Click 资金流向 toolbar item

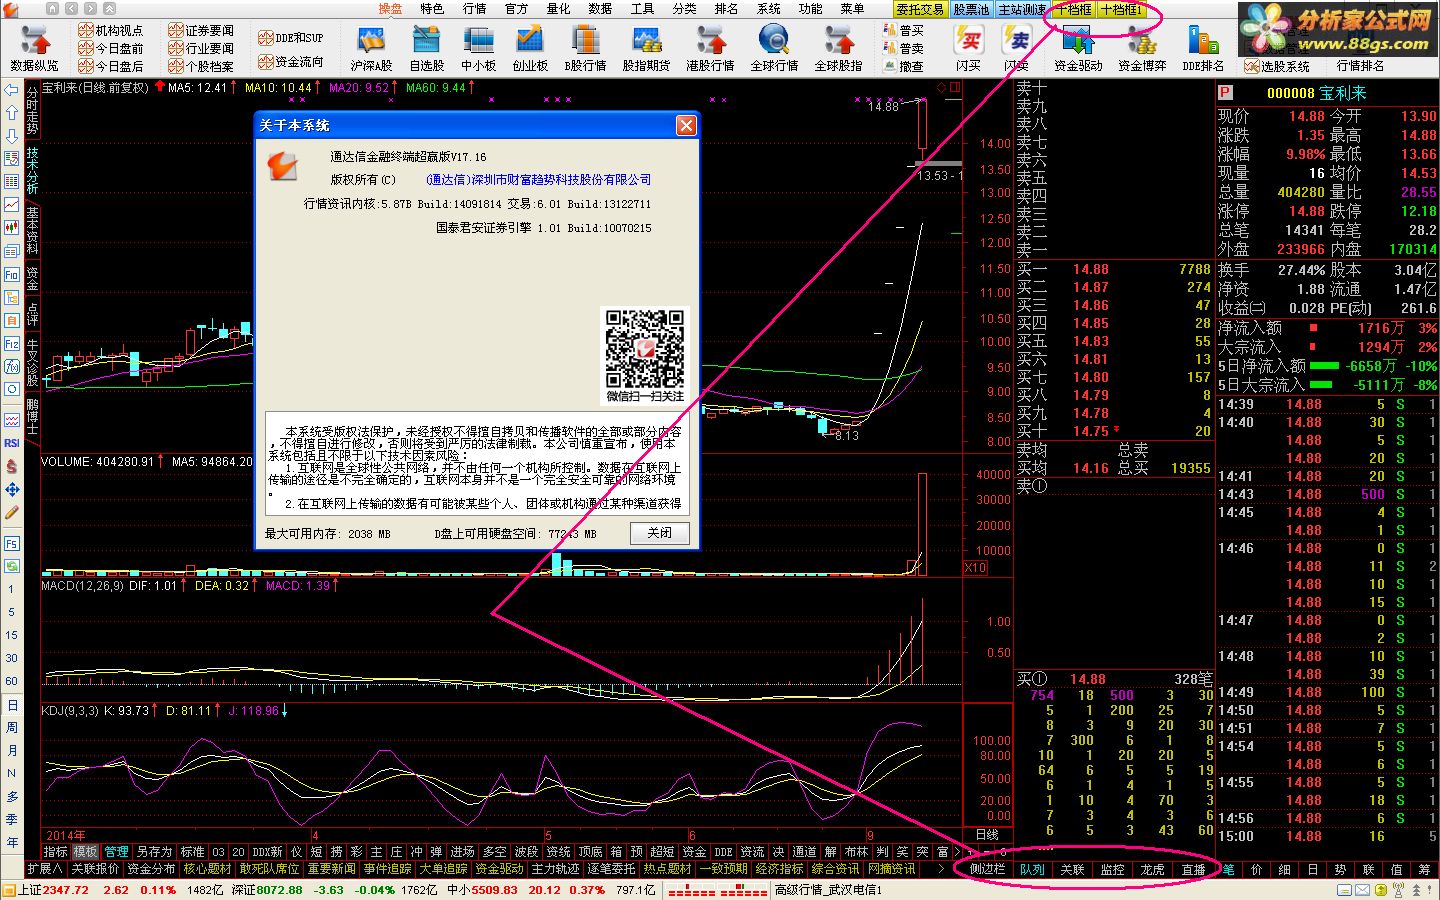tap(291, 61)
